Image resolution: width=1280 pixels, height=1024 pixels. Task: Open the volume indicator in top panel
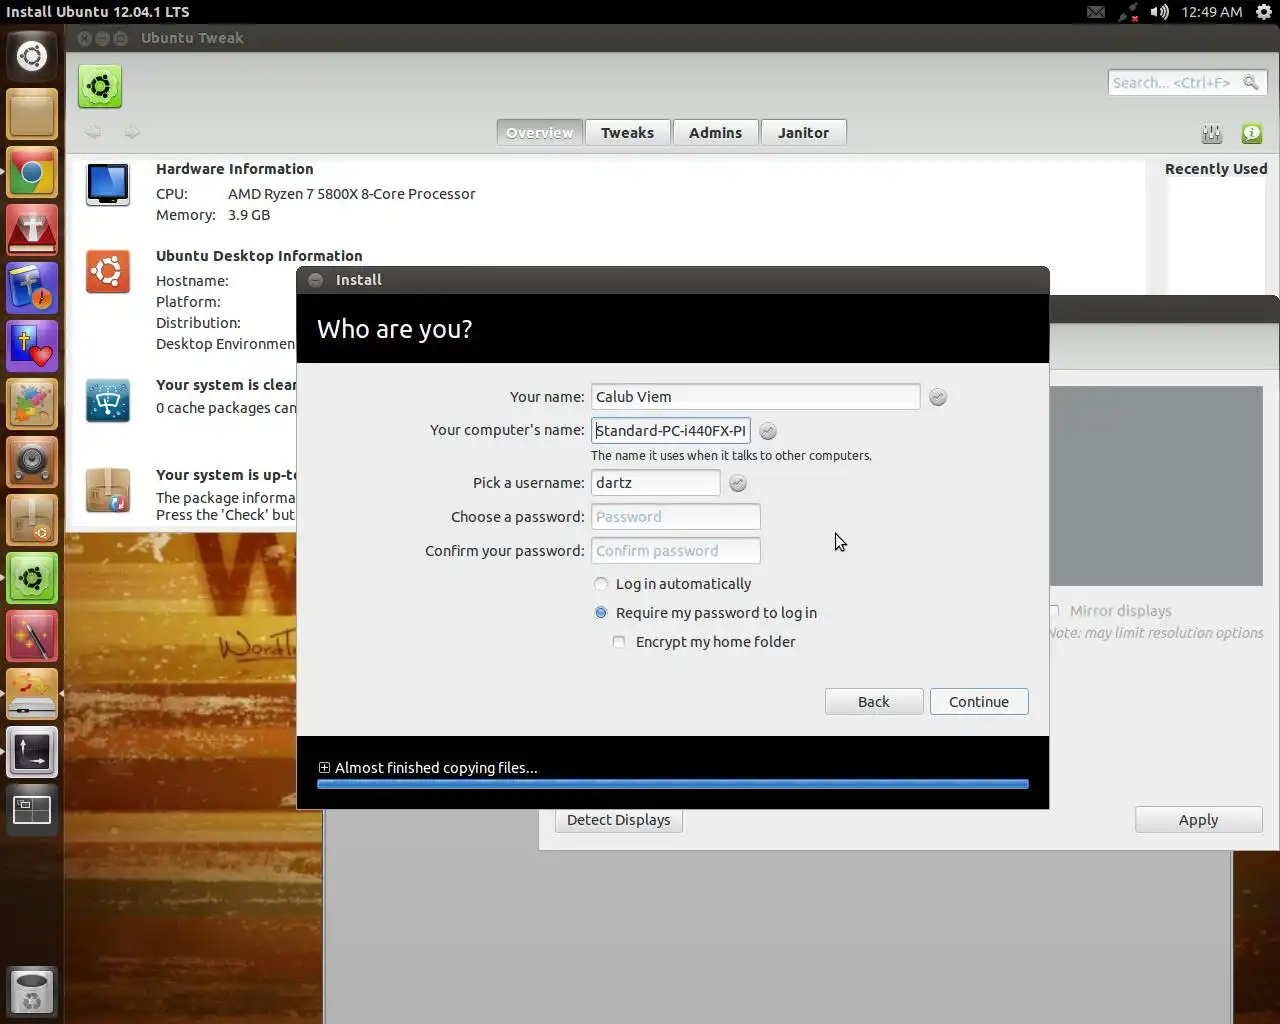click(x=1160, y=12)
